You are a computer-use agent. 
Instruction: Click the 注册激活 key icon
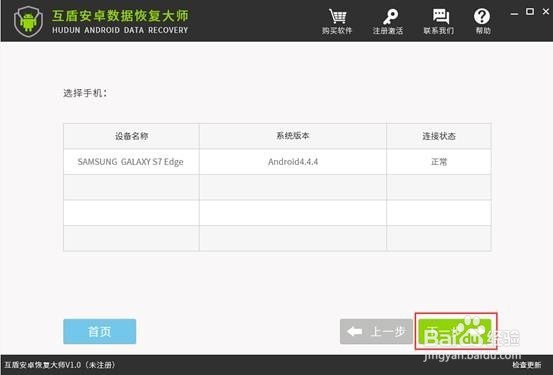(389, 17)
